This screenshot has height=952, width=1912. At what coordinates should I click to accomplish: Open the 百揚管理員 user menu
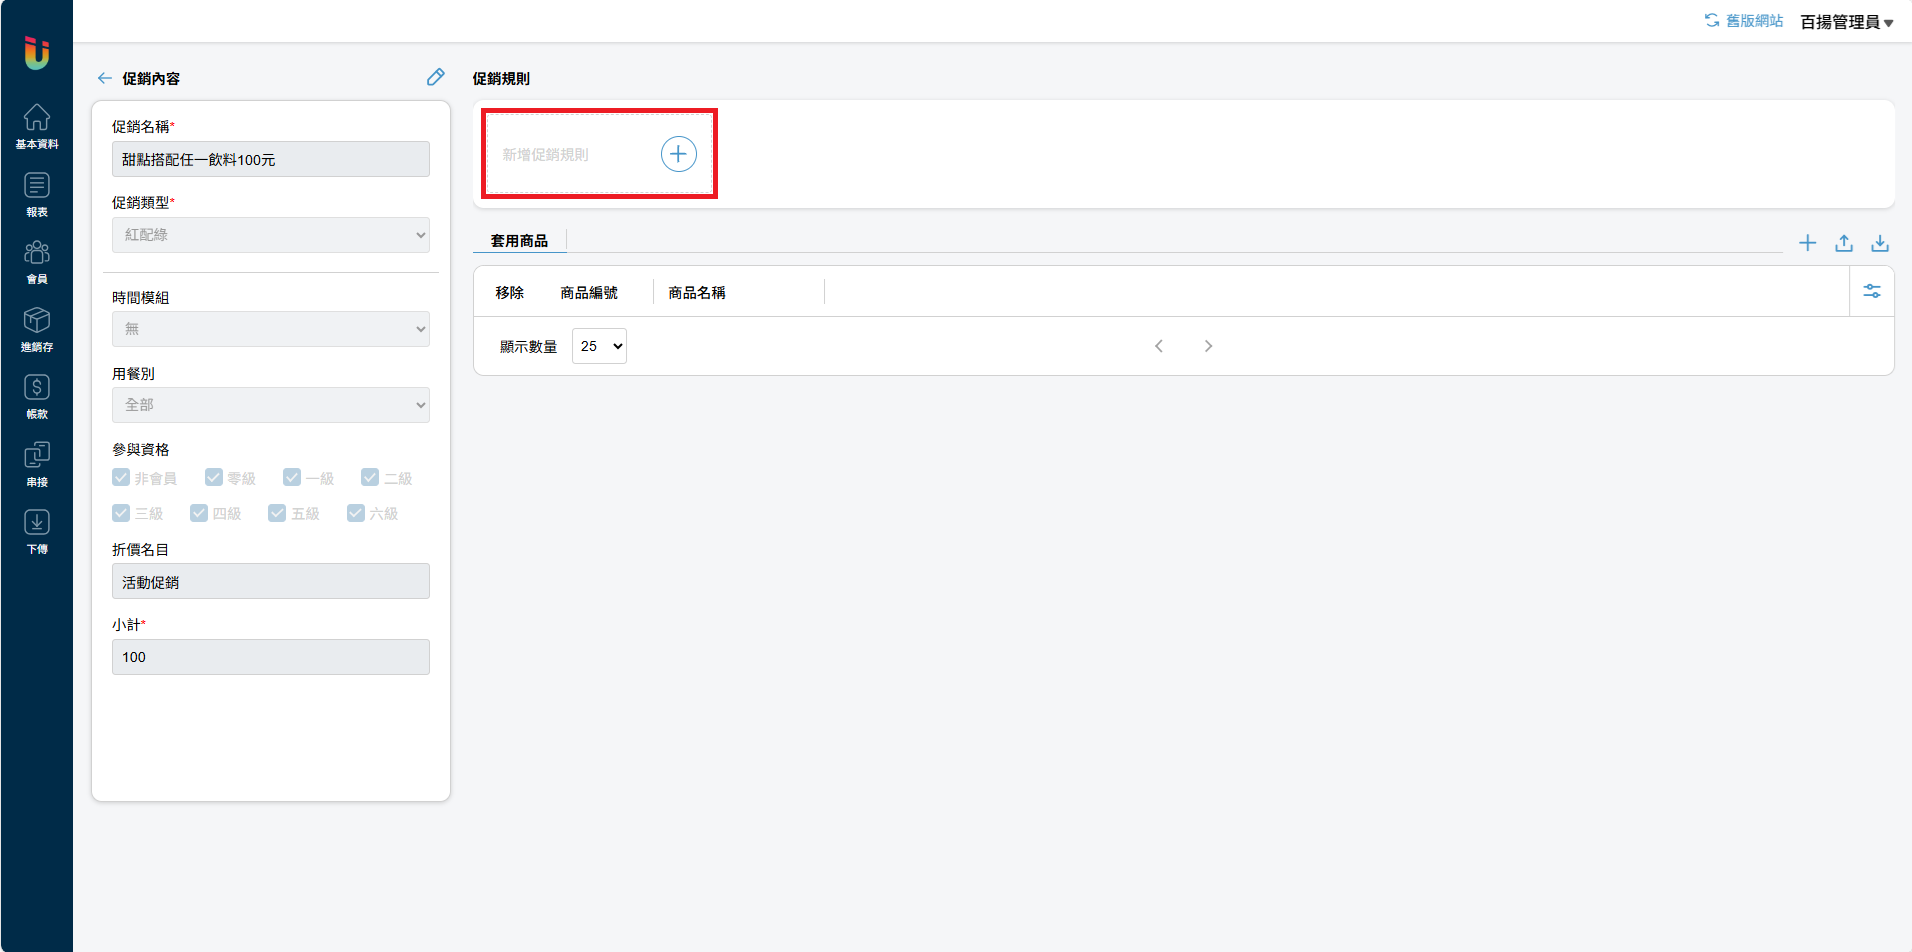point(1846,22)
